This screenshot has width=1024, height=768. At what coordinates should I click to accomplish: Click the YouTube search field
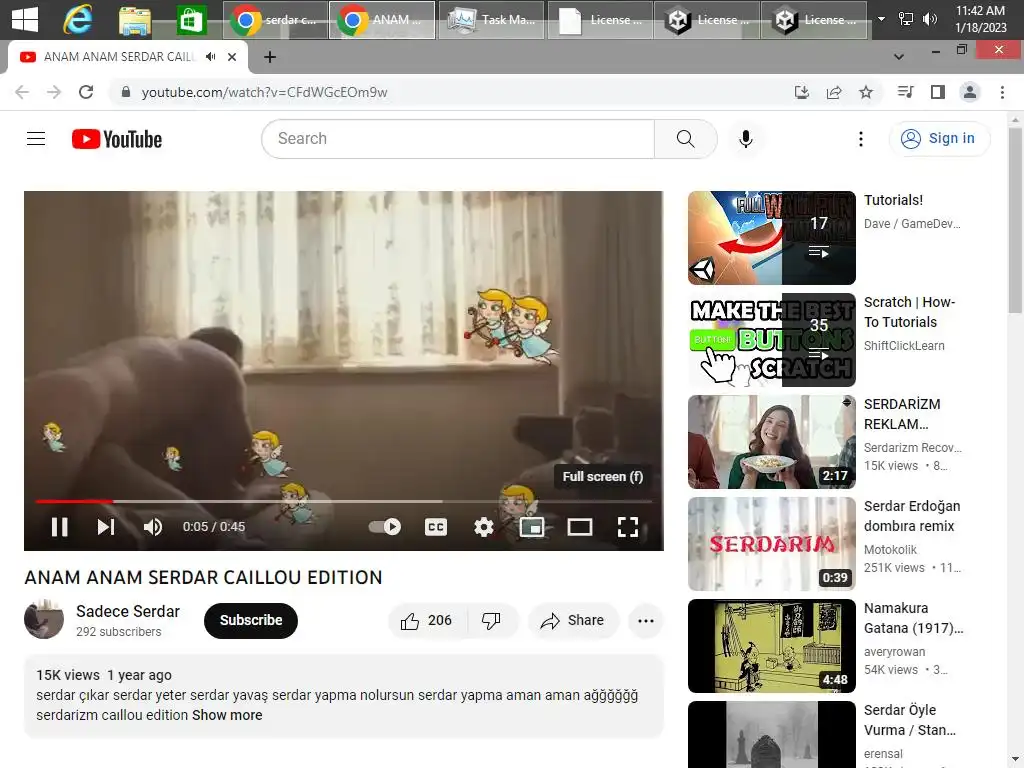point(458,138)
